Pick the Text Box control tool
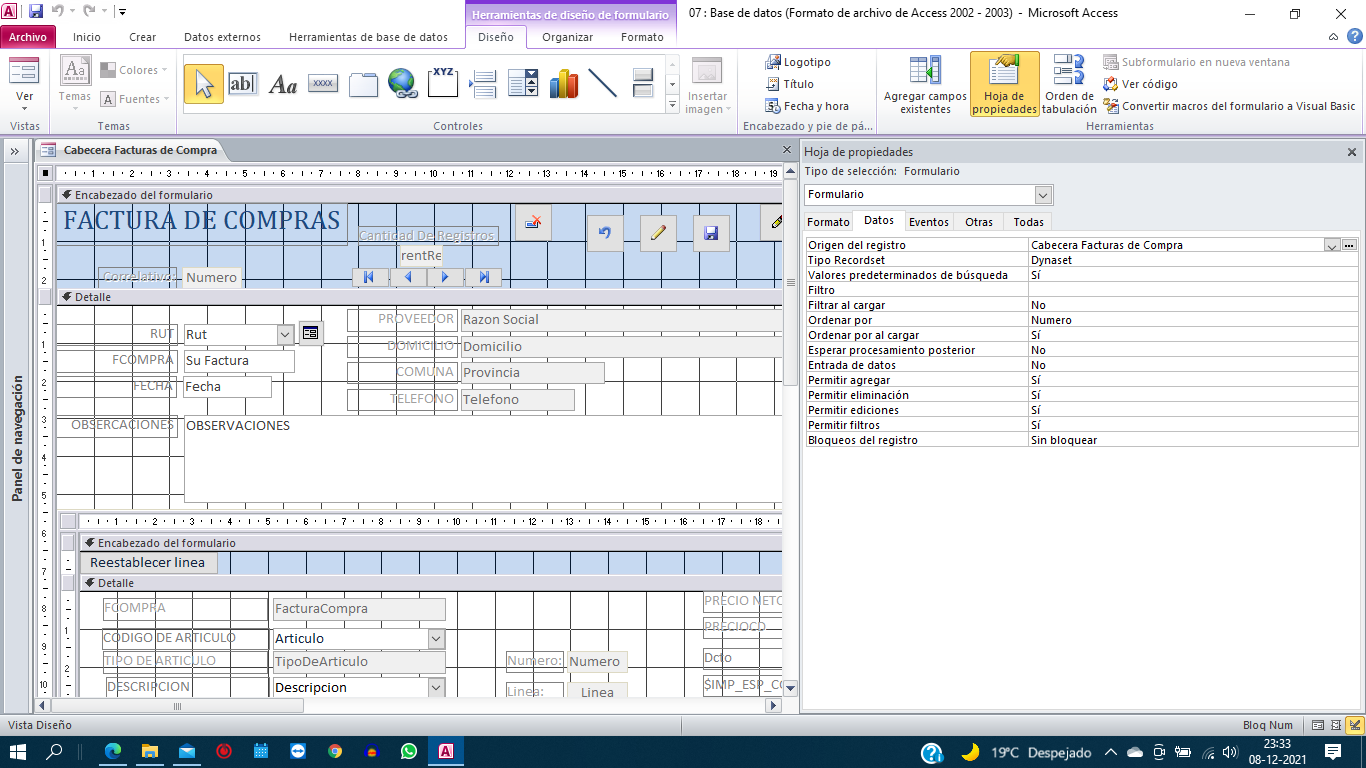 (243, 84)
